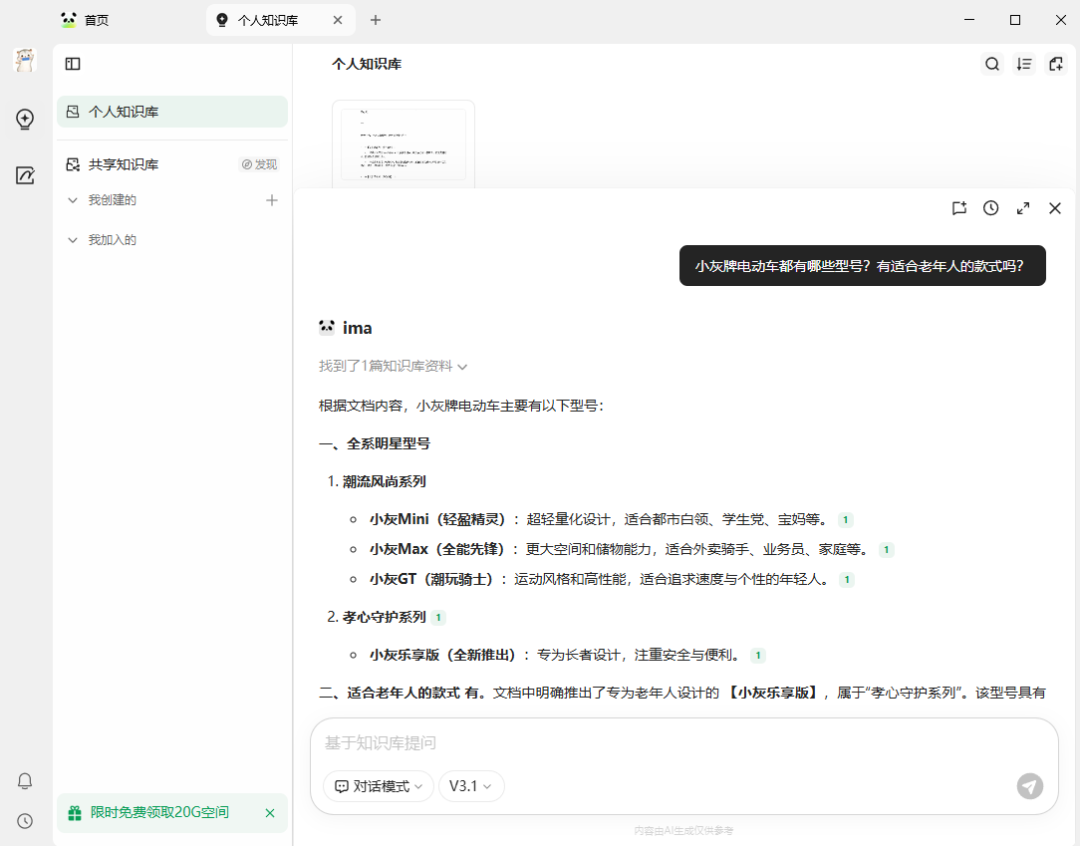Click the 个人知识库 page heading
Screen dimensions: 1080x846
click(x=366, y=64)
